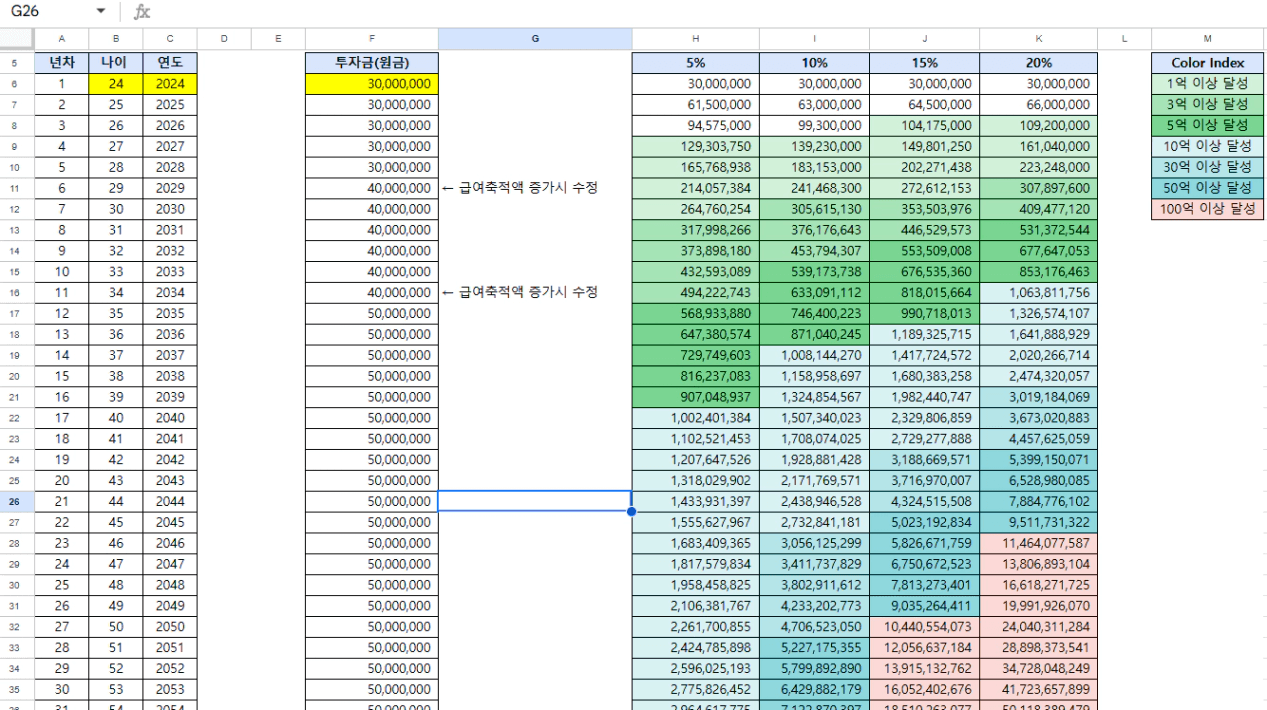The image size is (1267, 710).
Task: Select cell with 41,723,657,899
Action: [x=1038, y=690]
